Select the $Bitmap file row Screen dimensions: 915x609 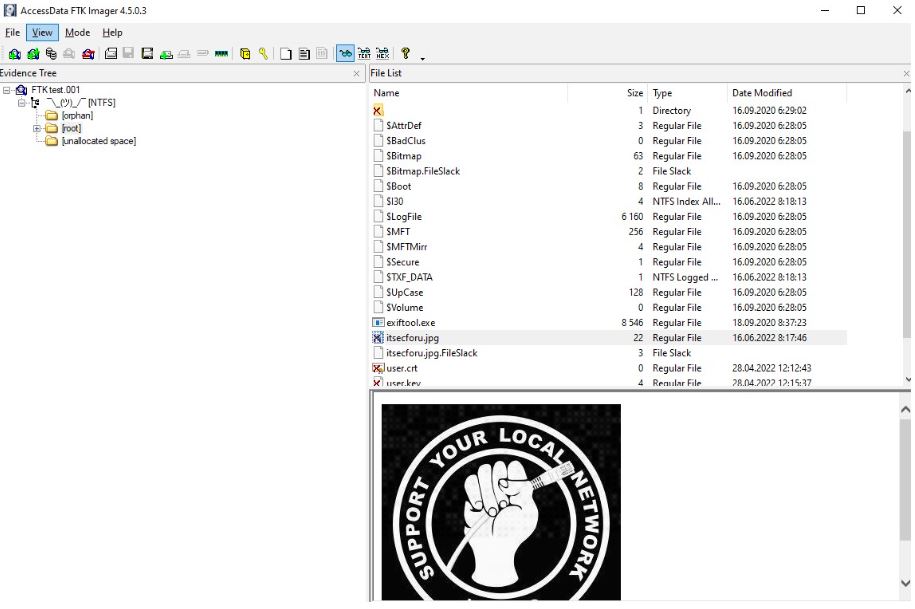pos(609,156)
